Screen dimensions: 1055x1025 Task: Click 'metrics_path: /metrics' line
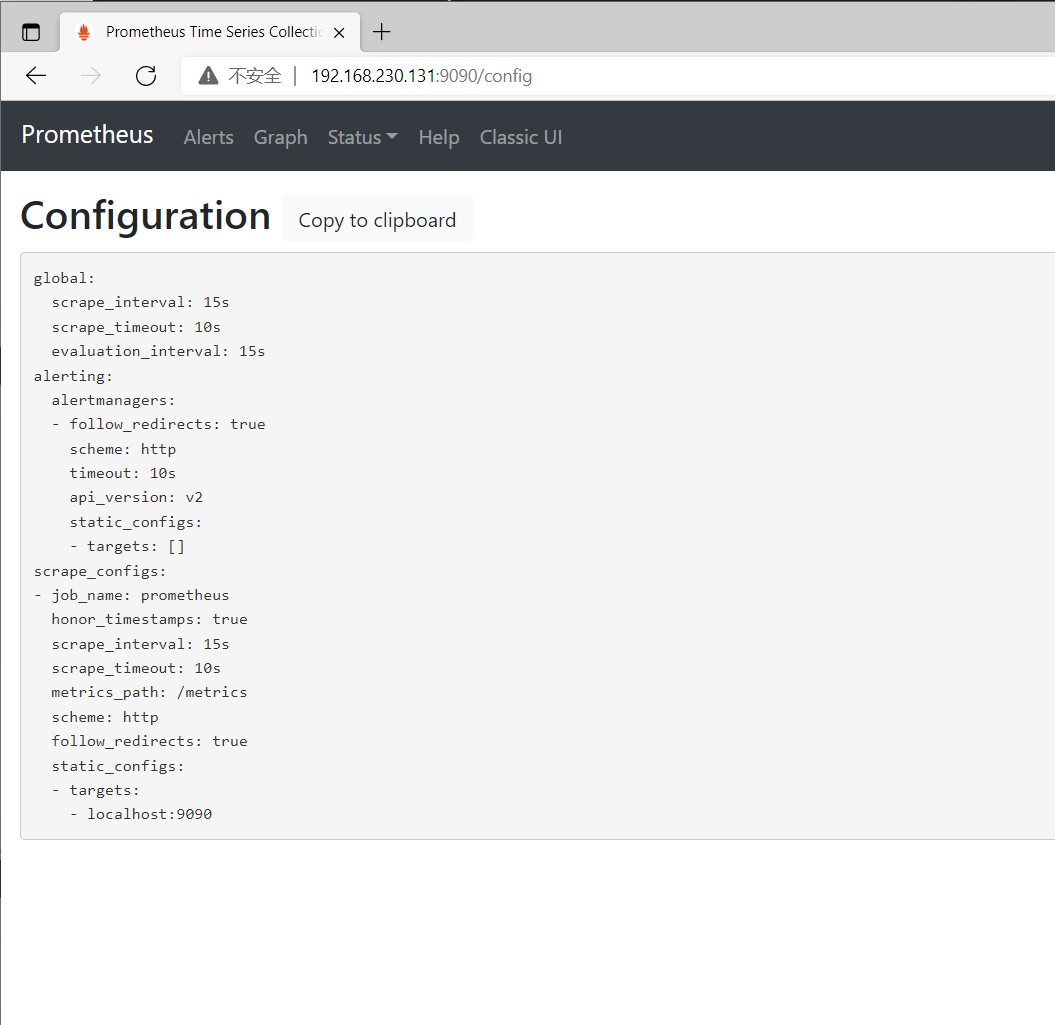149,693
